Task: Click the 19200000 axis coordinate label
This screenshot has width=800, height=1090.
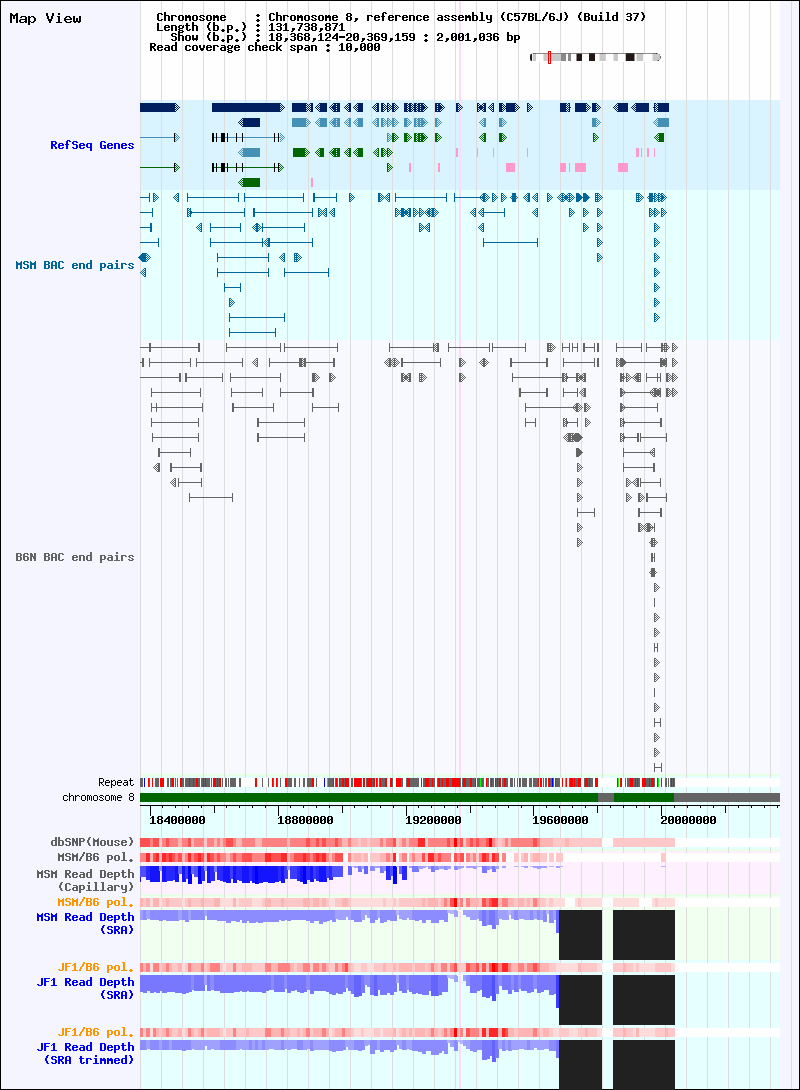Action: click(x=433, y=820)
